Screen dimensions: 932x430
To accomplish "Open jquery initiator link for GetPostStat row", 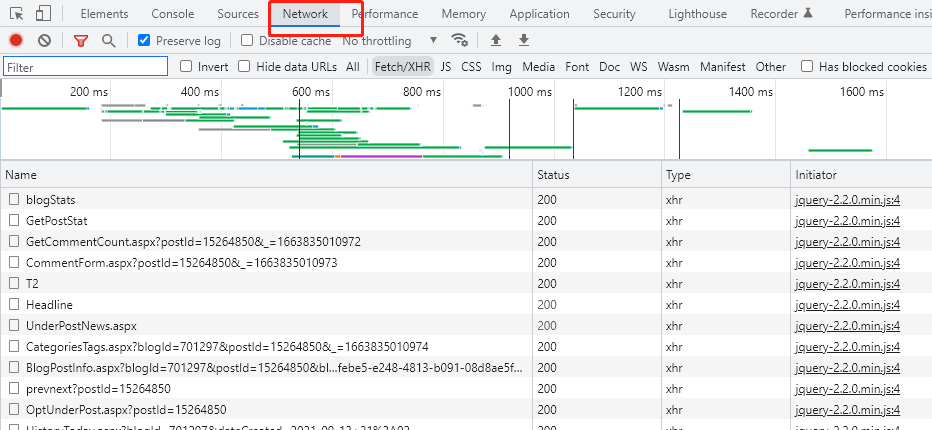I will (848, 221).
